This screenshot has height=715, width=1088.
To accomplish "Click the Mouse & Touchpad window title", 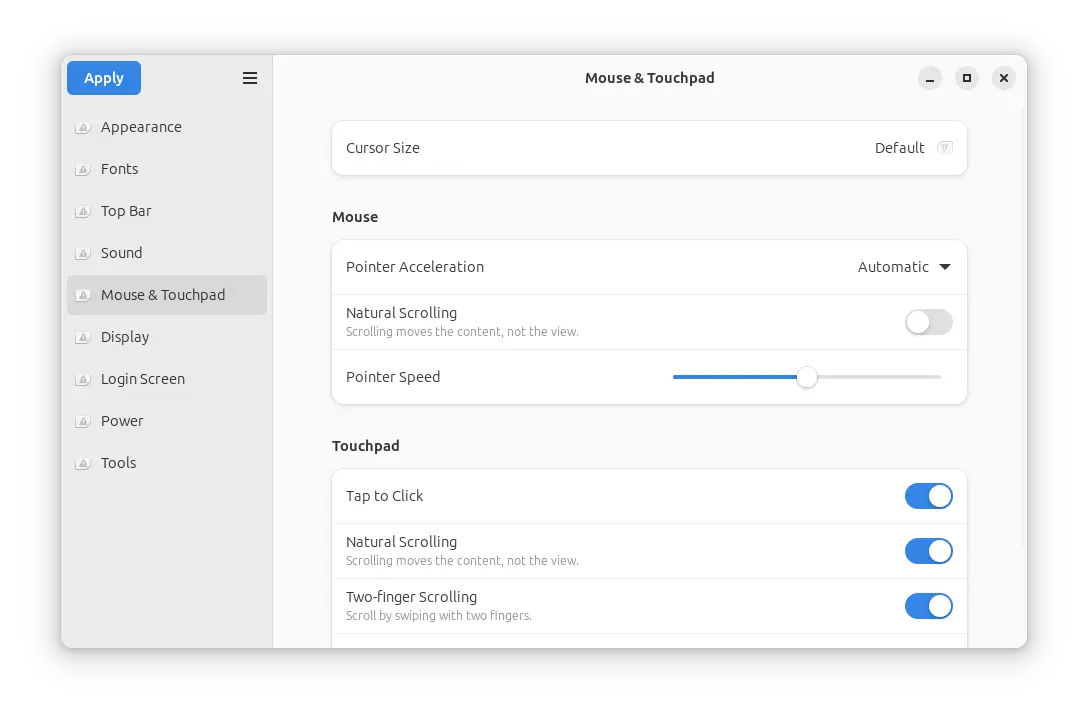I will (x=649, y=78).
